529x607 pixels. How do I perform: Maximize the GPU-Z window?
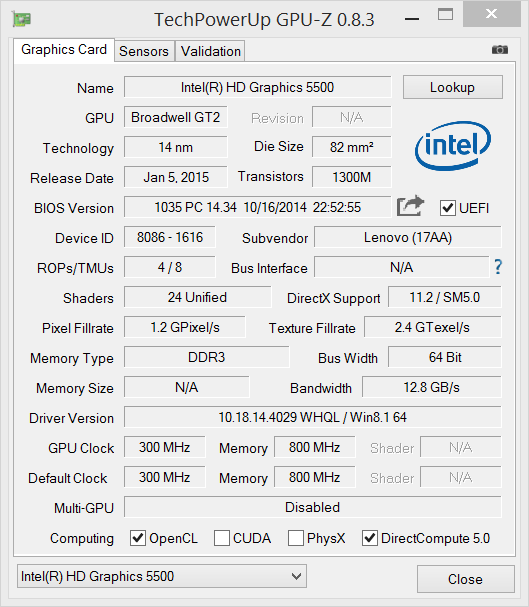(445, 15)
